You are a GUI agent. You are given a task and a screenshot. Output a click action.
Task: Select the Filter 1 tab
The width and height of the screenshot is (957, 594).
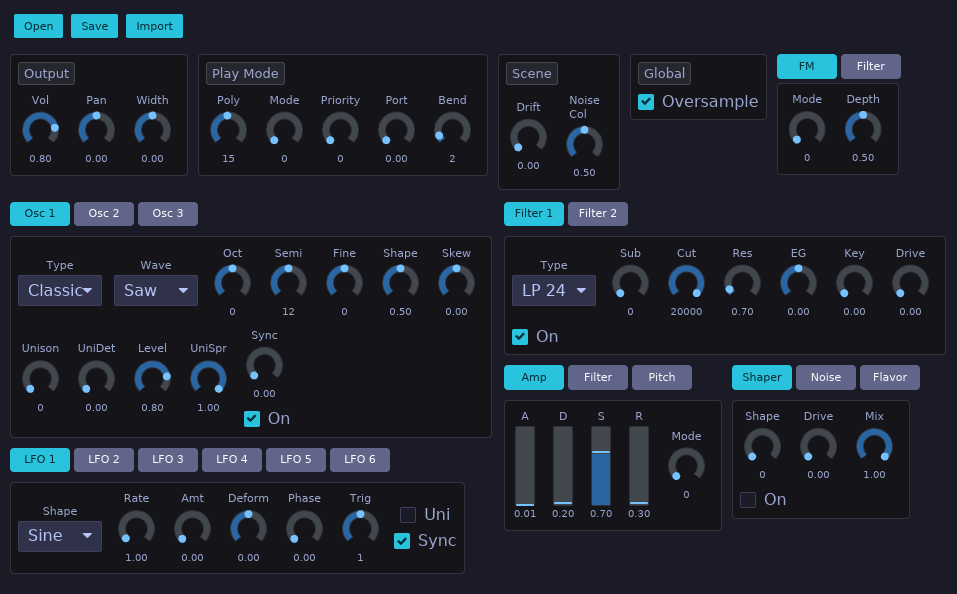click(x=533, y=214)
